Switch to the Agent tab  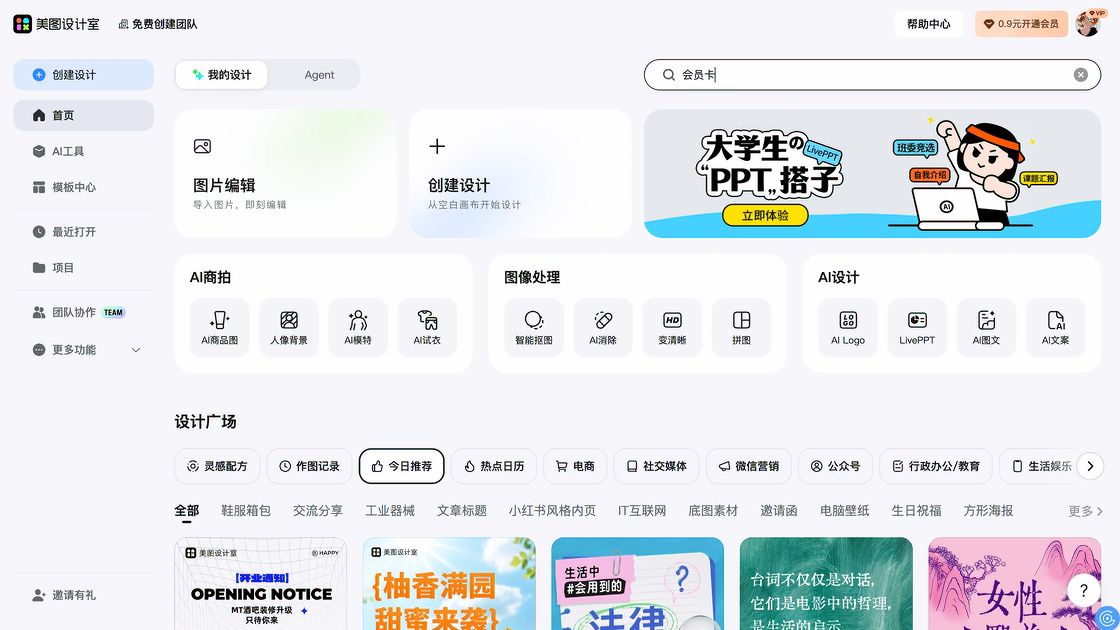point(319,75)
